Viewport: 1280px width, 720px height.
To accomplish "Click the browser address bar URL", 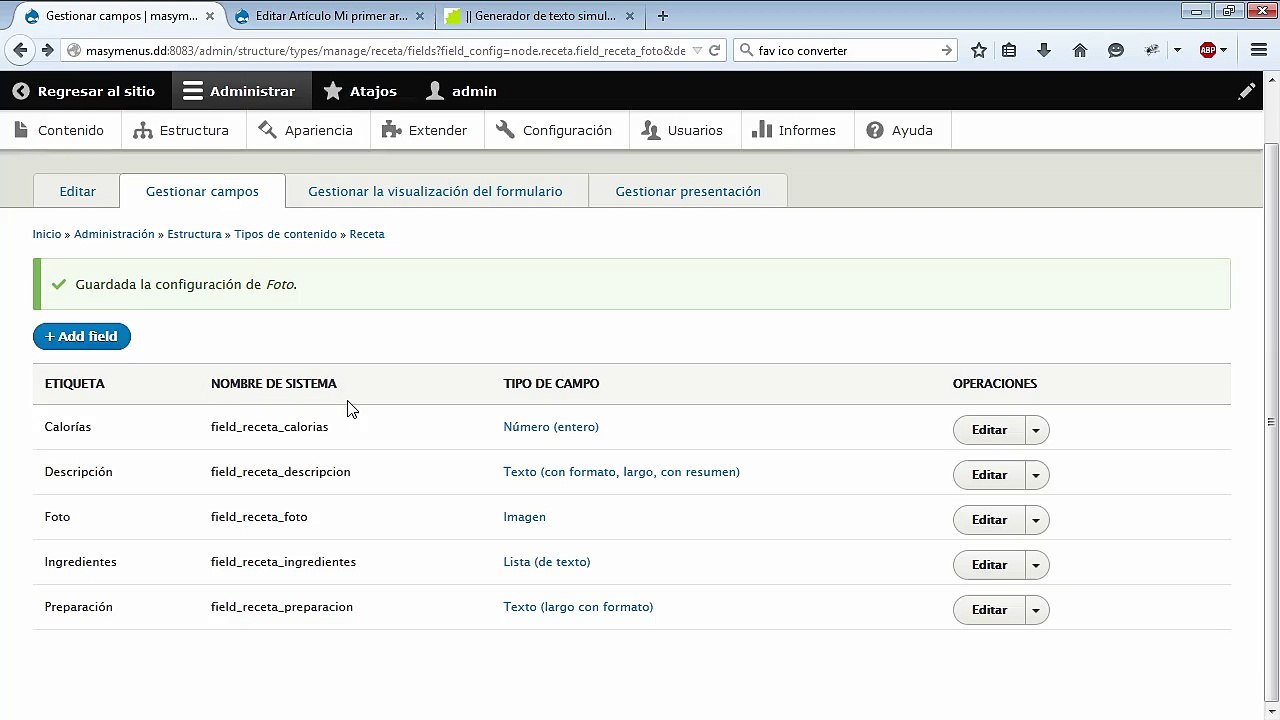I will tap(385, 51).
